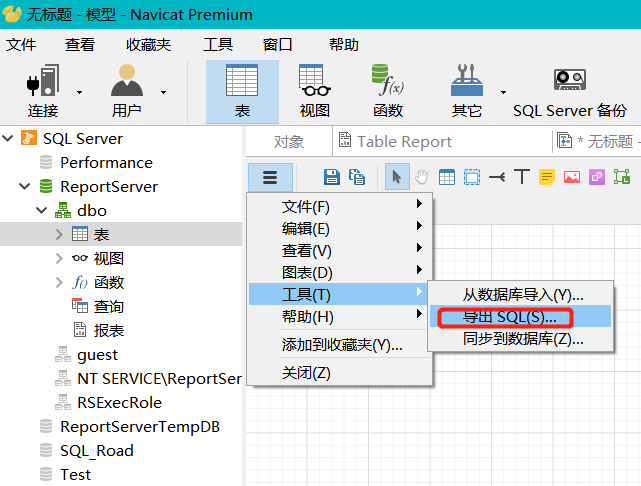Select the image insert tool
Image resolution: width=641 pixels, height=486 pixels.
[572, 177]
